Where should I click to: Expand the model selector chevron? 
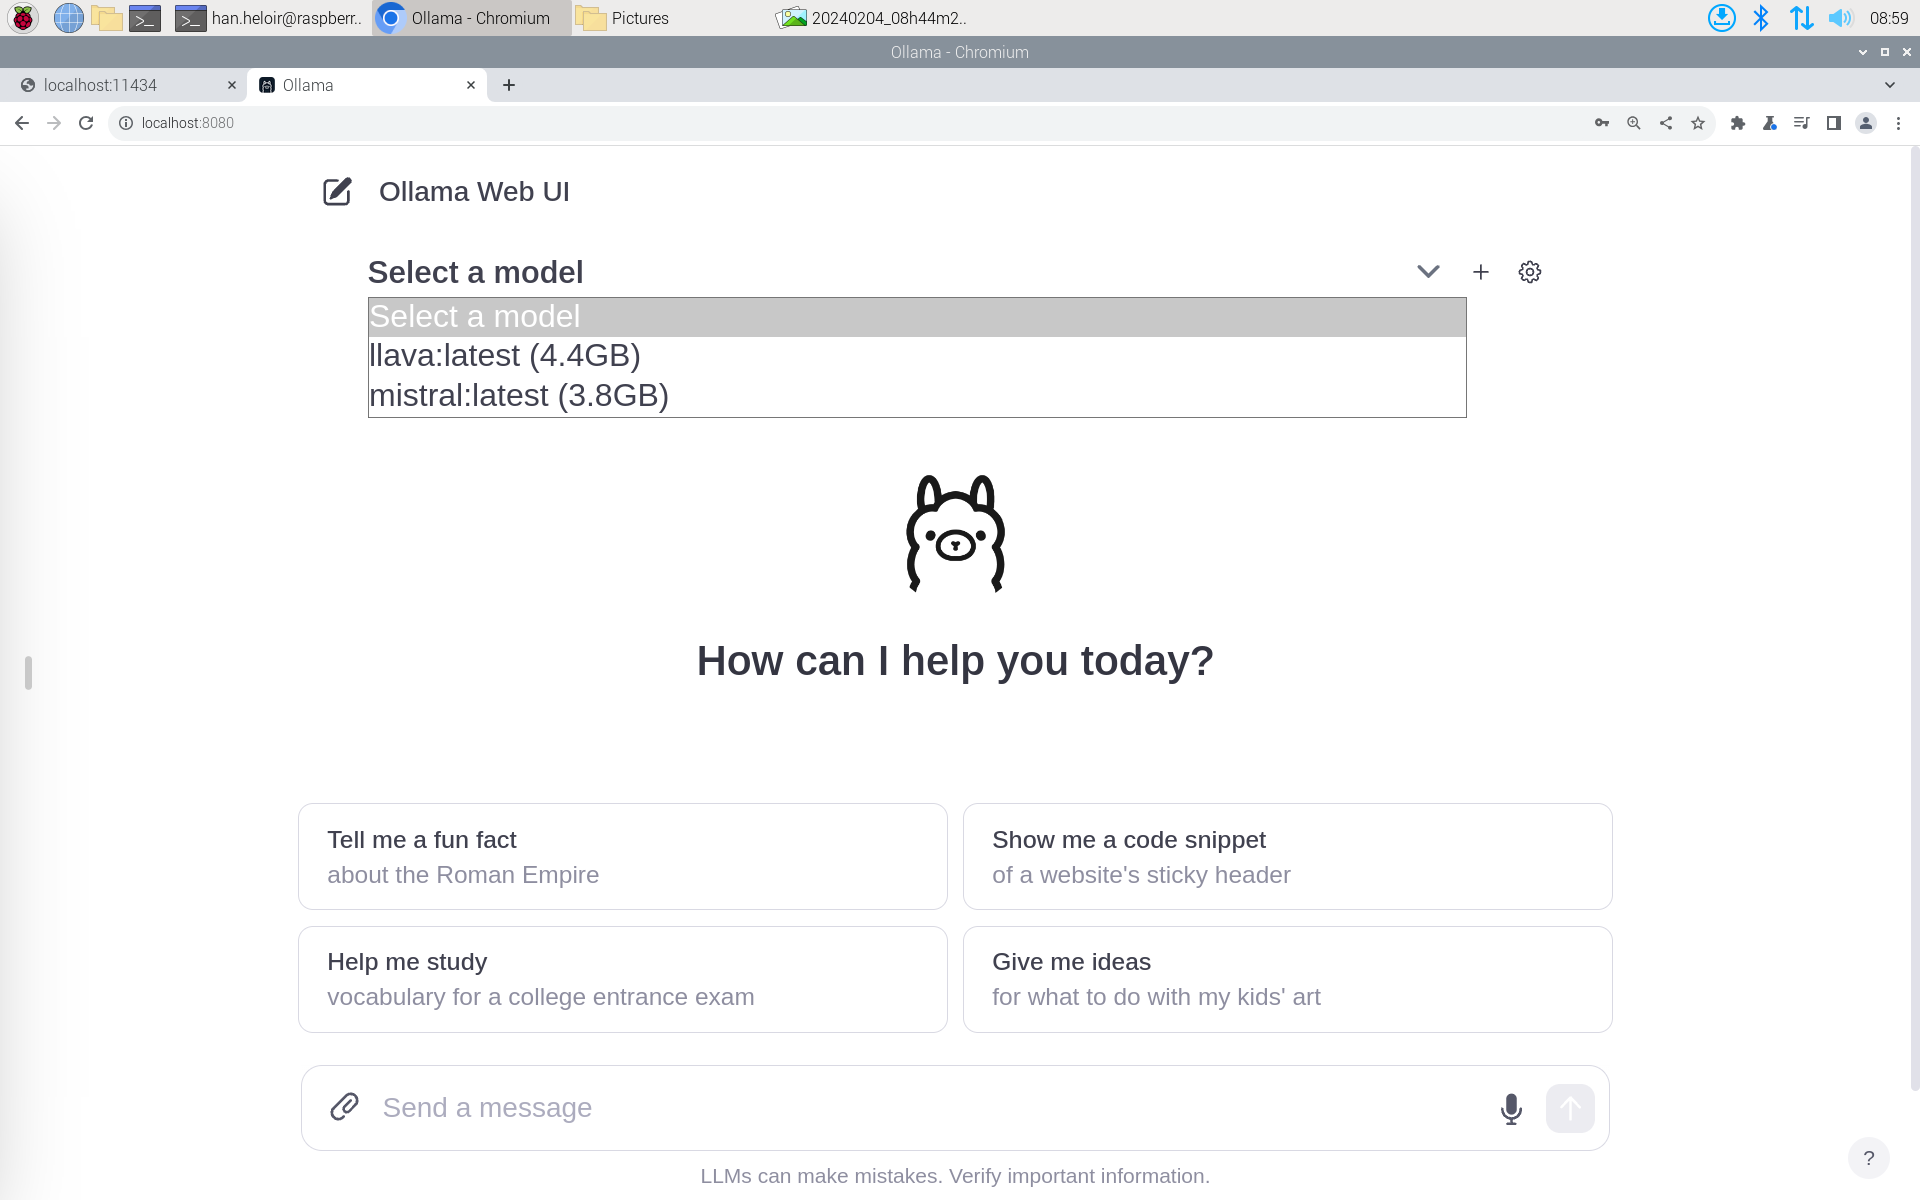click(x=1428, y=272)
